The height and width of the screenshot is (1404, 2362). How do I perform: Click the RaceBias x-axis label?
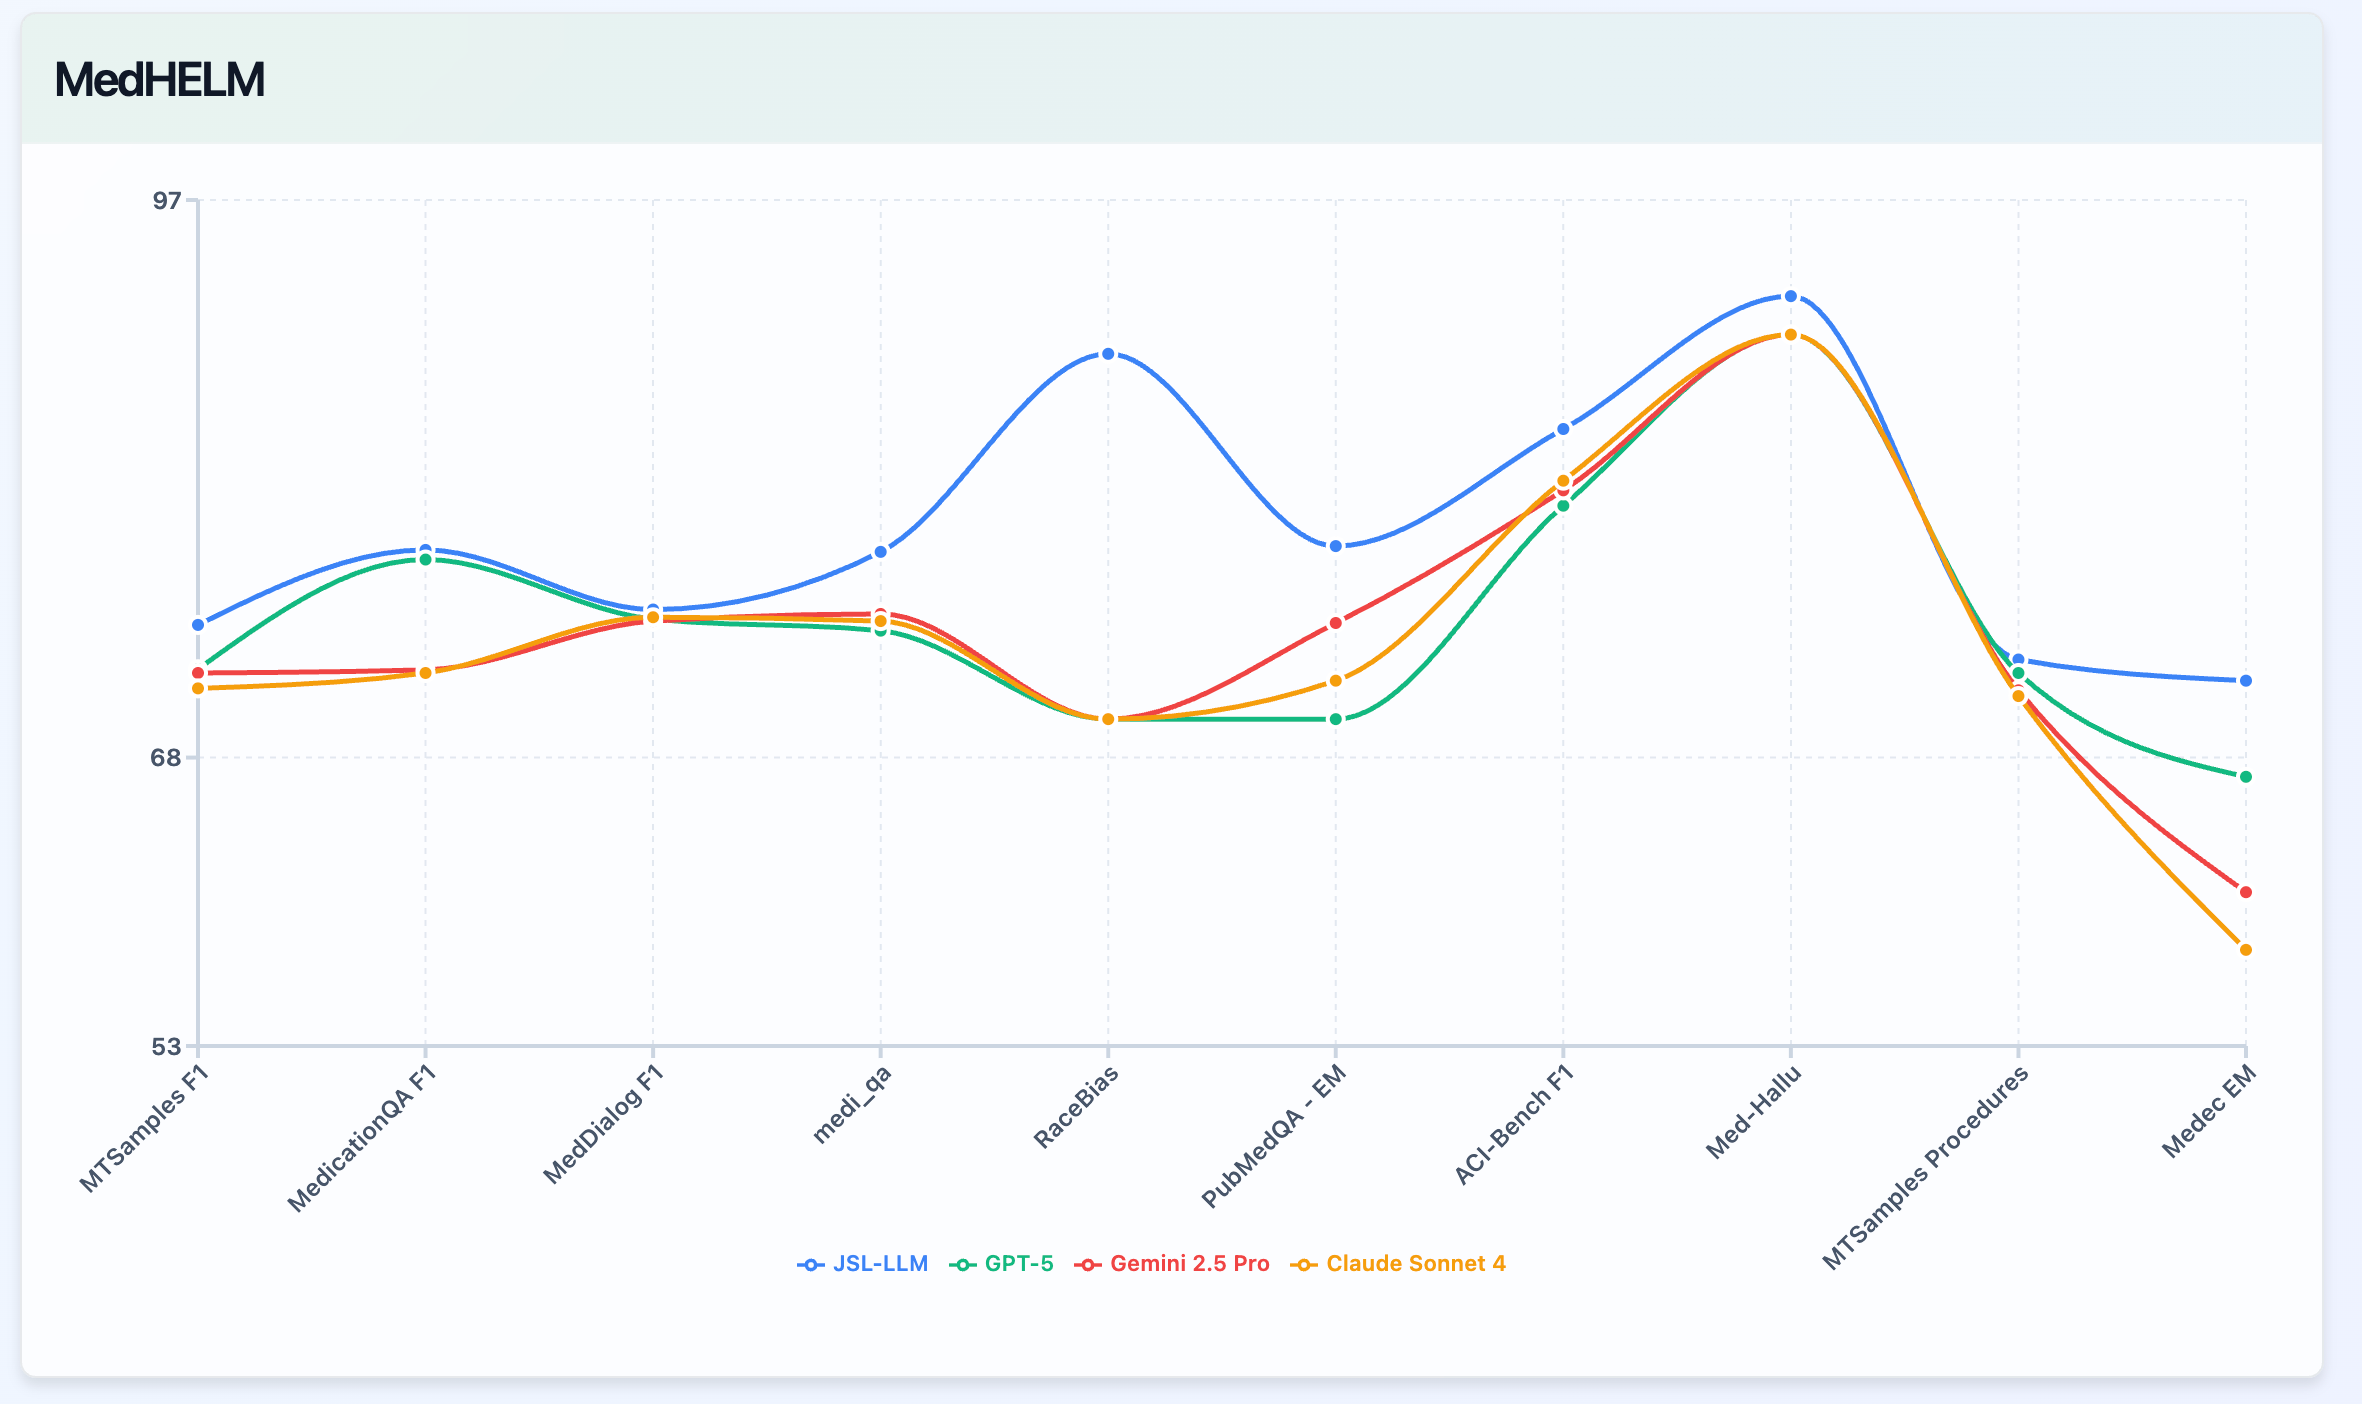pos(1076,1107)
